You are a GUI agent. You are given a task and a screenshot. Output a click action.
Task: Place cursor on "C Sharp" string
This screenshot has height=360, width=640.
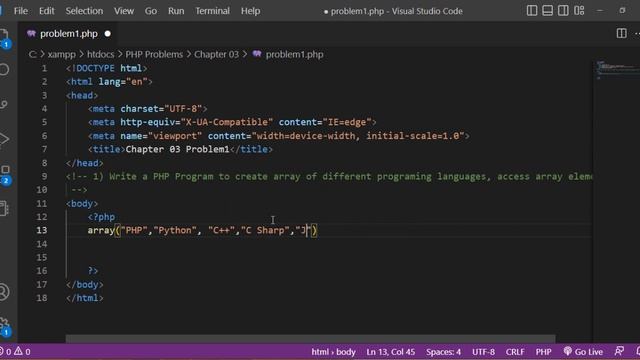[x=265, y=230]
